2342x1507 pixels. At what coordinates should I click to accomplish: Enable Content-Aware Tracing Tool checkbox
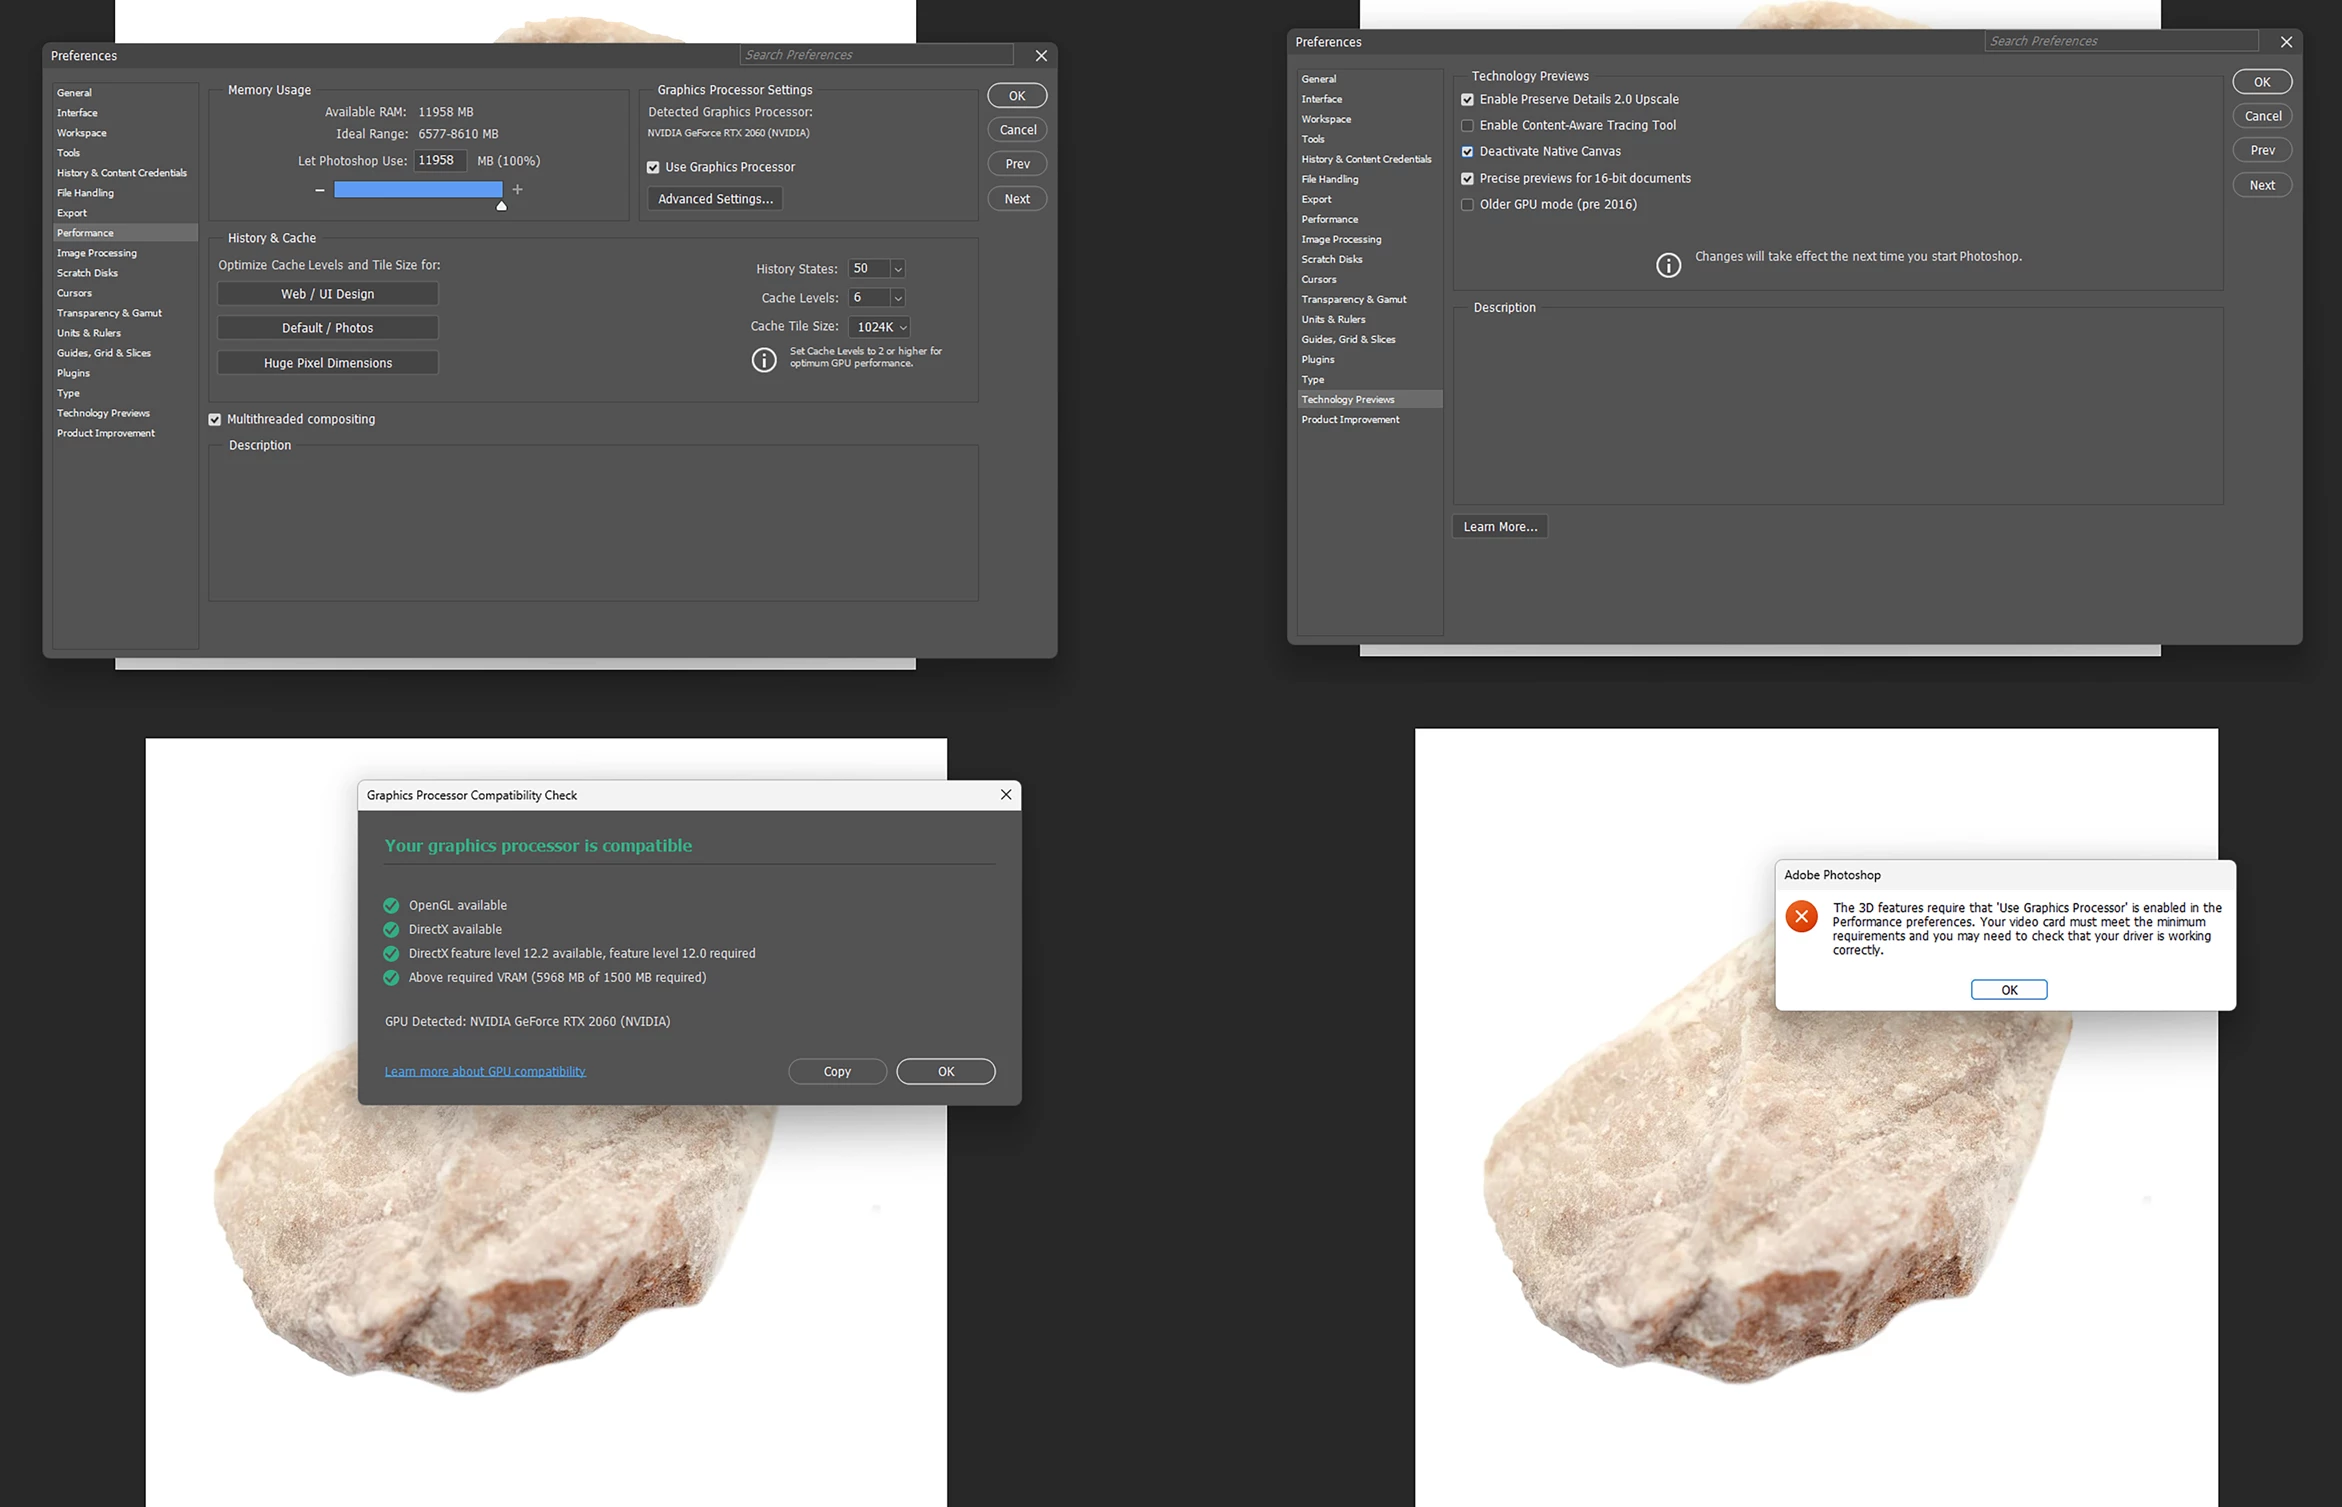click(x=1467, y=126)
